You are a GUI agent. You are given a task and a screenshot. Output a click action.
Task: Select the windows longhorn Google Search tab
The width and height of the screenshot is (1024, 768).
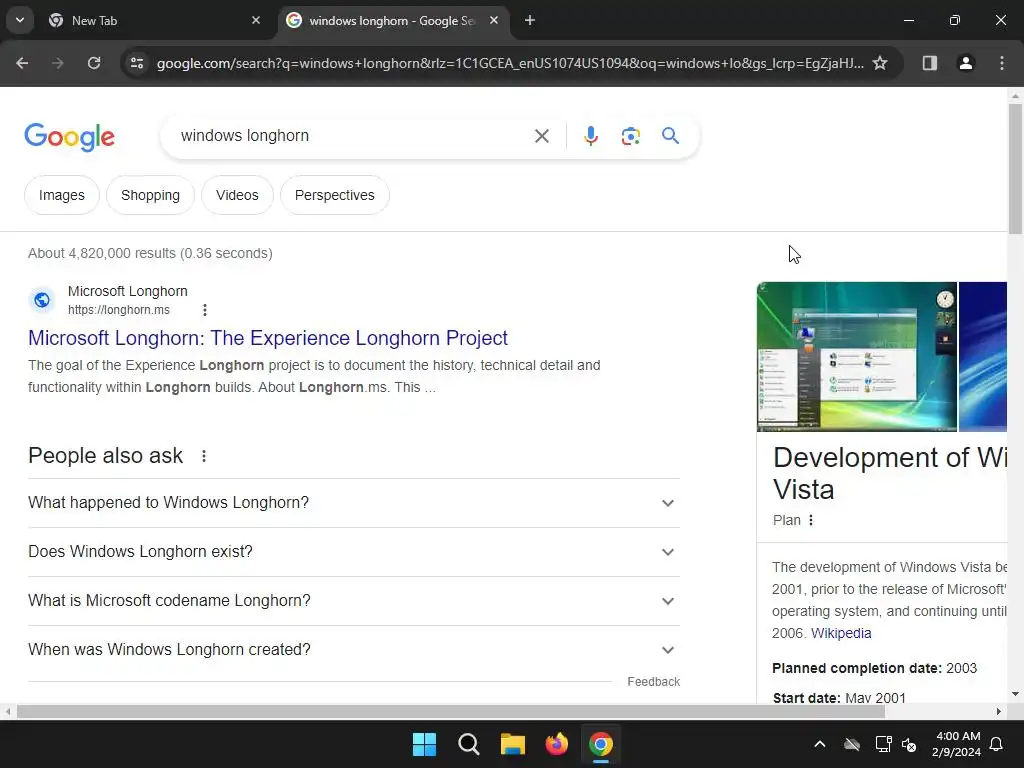tap(394, 20)
